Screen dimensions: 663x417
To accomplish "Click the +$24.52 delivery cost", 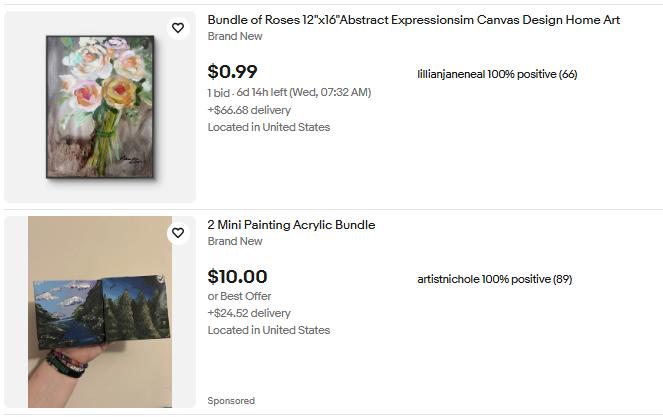I will (x=249, y=313).
